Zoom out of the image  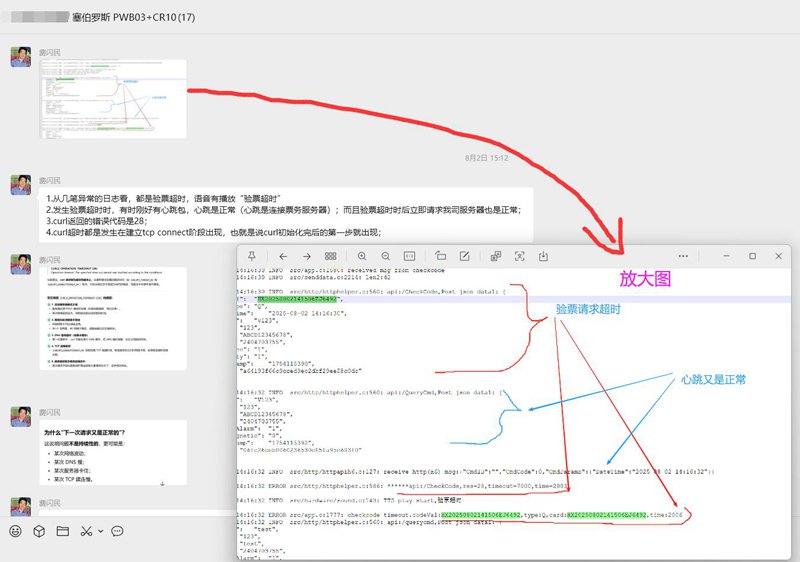[386, 257]
